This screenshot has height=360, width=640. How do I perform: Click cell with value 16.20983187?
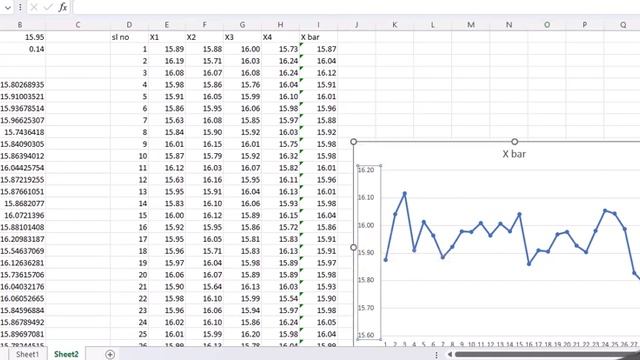tap(23, 239)
